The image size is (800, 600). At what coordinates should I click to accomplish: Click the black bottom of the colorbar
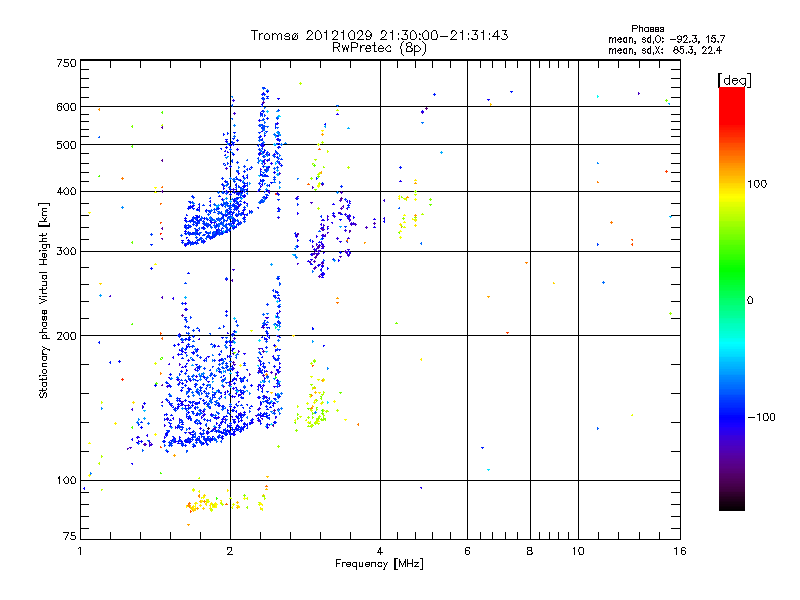732,503
